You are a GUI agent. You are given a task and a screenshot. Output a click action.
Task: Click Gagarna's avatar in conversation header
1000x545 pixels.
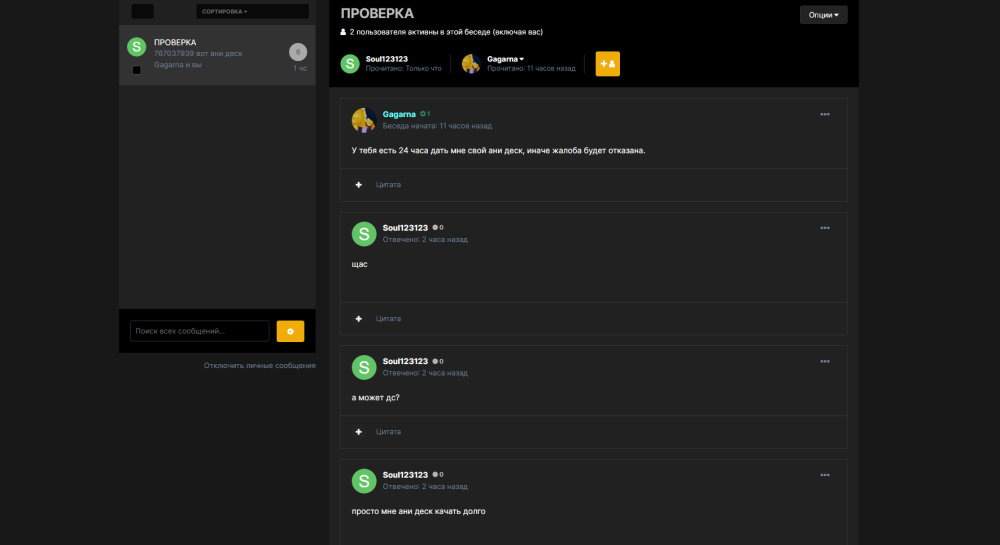pyautogui.click(x=471, y=64)
